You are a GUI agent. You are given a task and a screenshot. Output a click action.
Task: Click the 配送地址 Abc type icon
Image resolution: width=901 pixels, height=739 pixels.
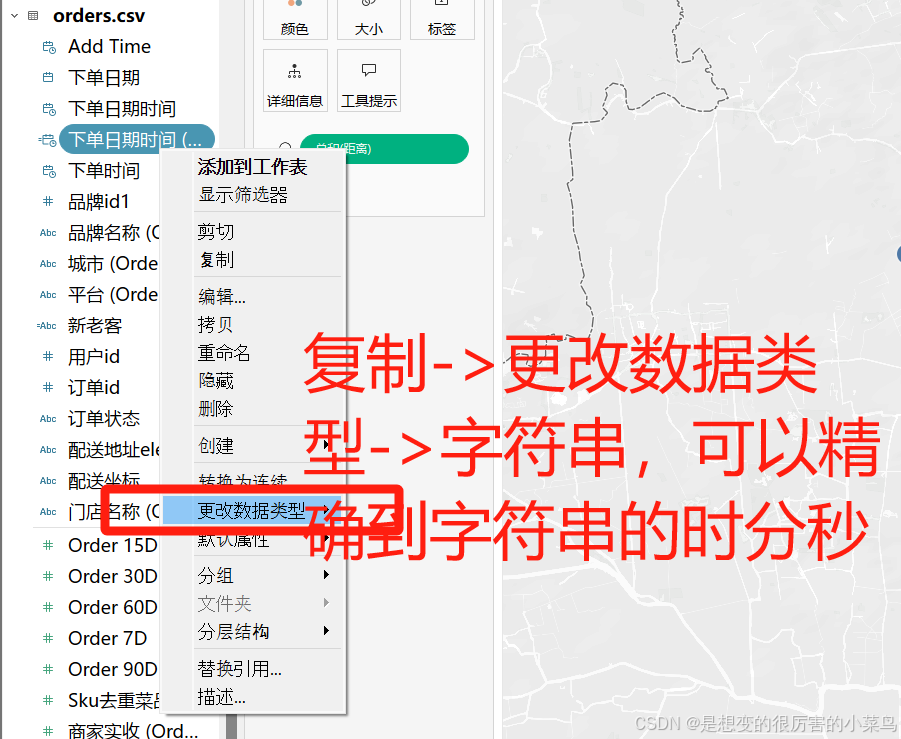[x=48, y=450]
